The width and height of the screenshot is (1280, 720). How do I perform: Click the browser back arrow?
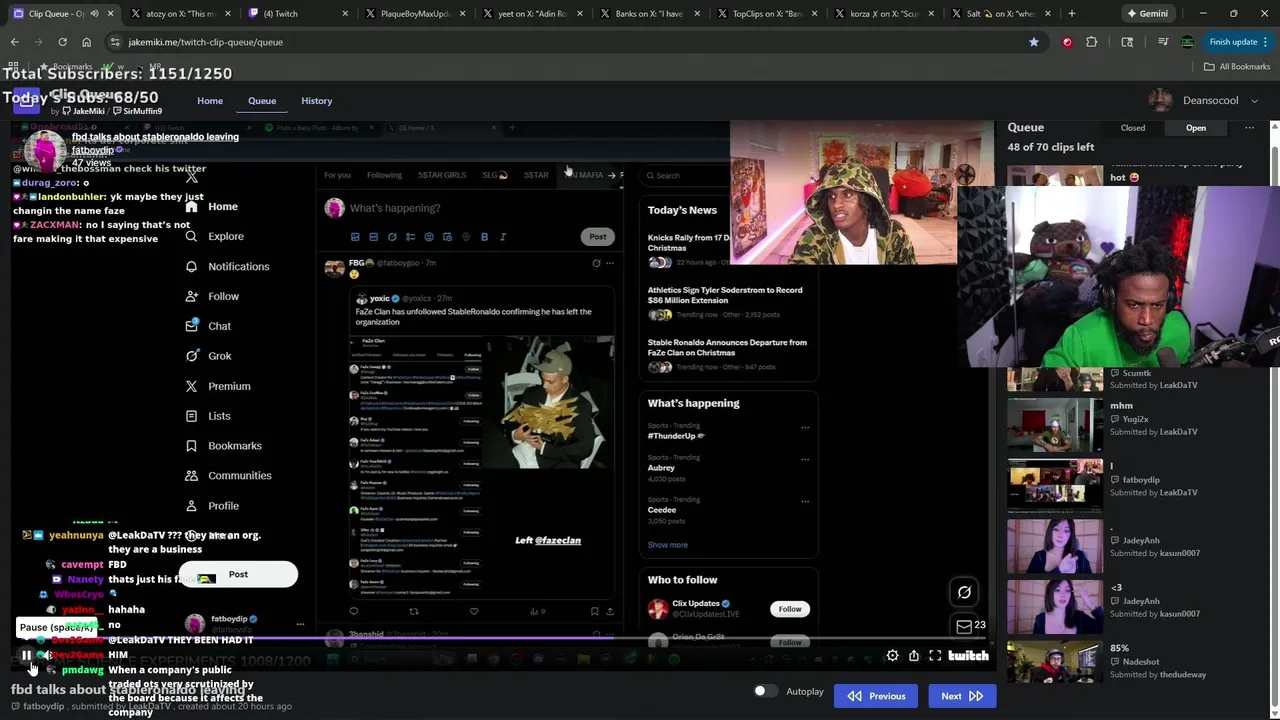[x=15, y=42]
